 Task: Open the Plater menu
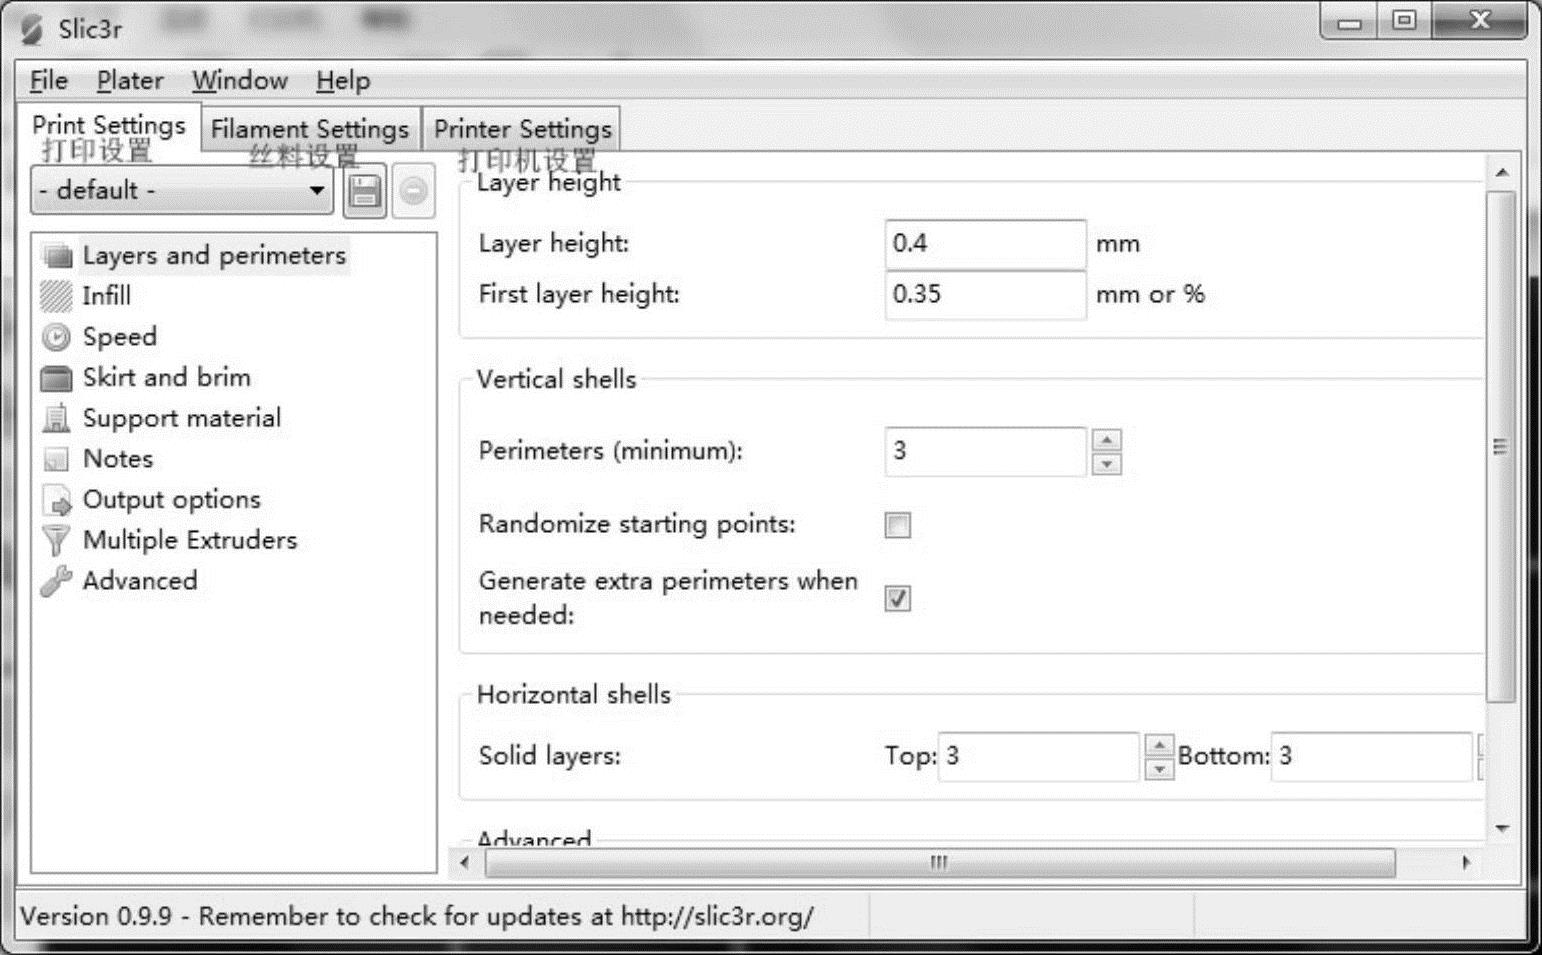130,80
